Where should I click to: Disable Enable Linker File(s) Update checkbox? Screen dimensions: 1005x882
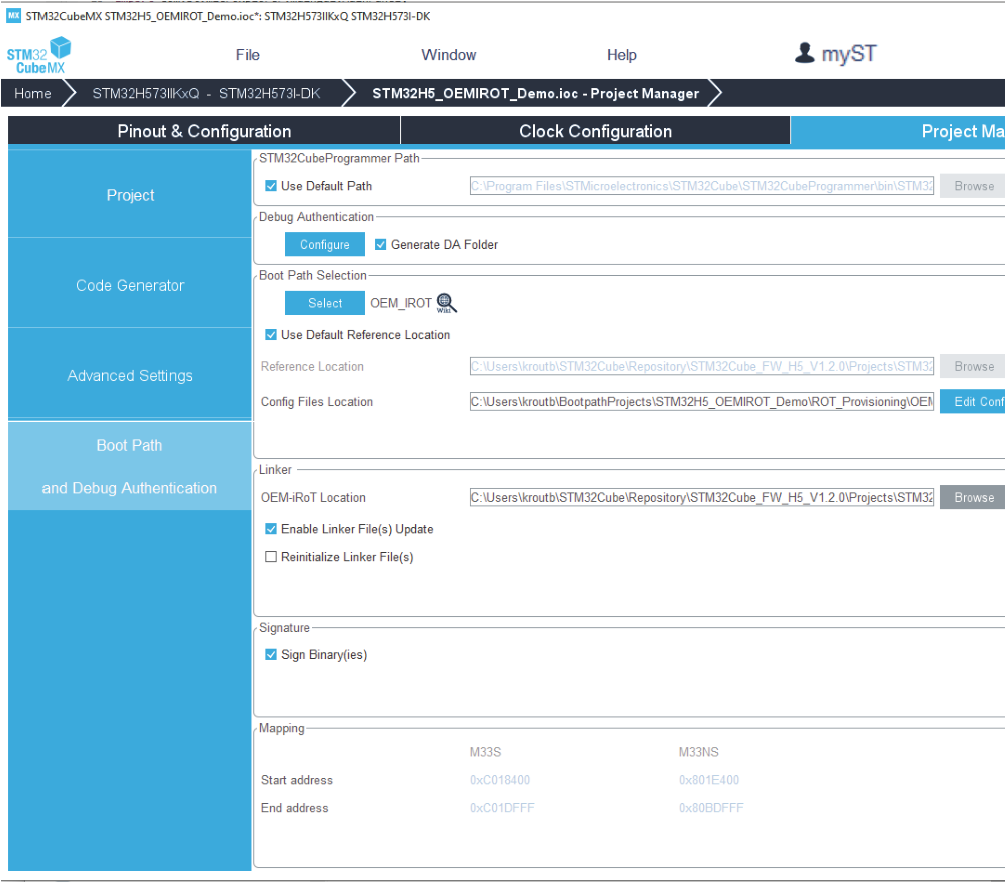pos(271,529)
